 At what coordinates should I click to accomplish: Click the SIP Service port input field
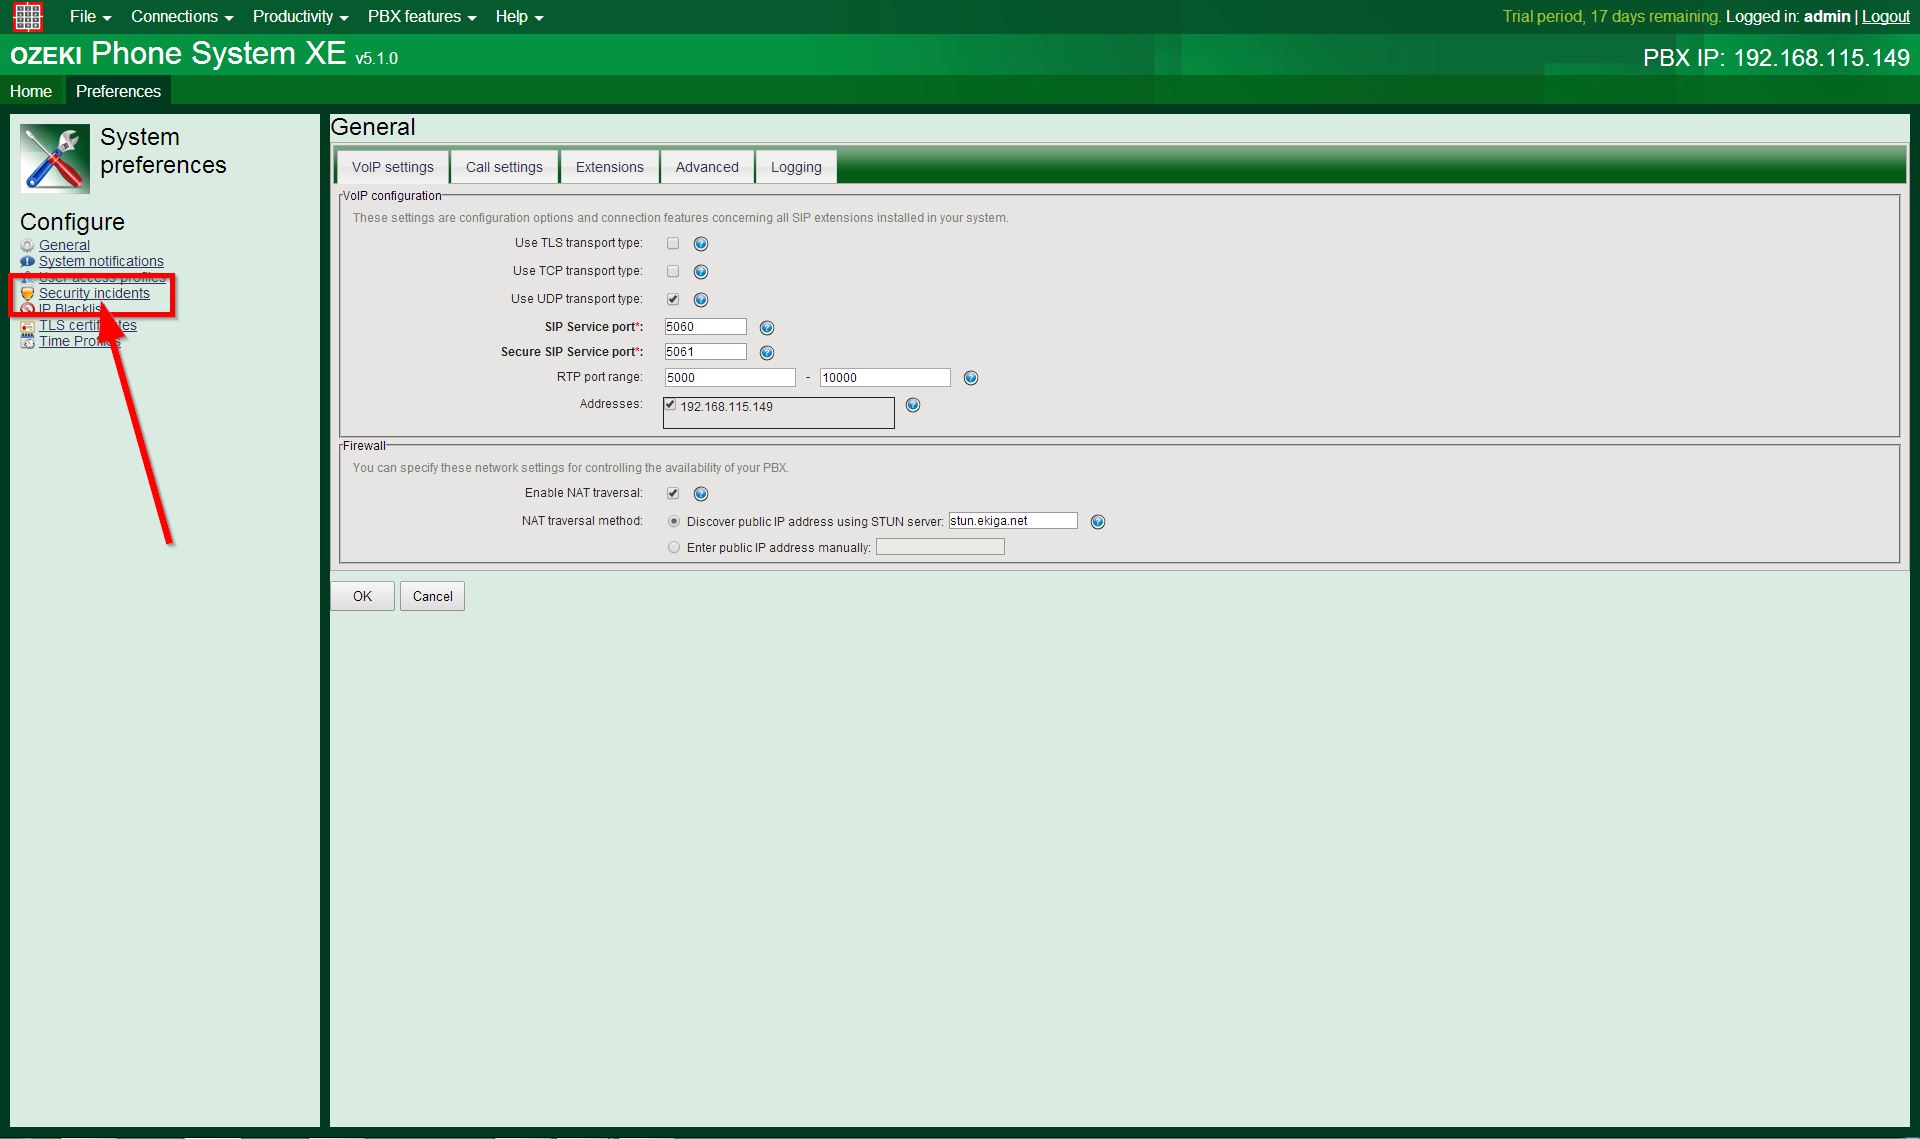[706, 327]
